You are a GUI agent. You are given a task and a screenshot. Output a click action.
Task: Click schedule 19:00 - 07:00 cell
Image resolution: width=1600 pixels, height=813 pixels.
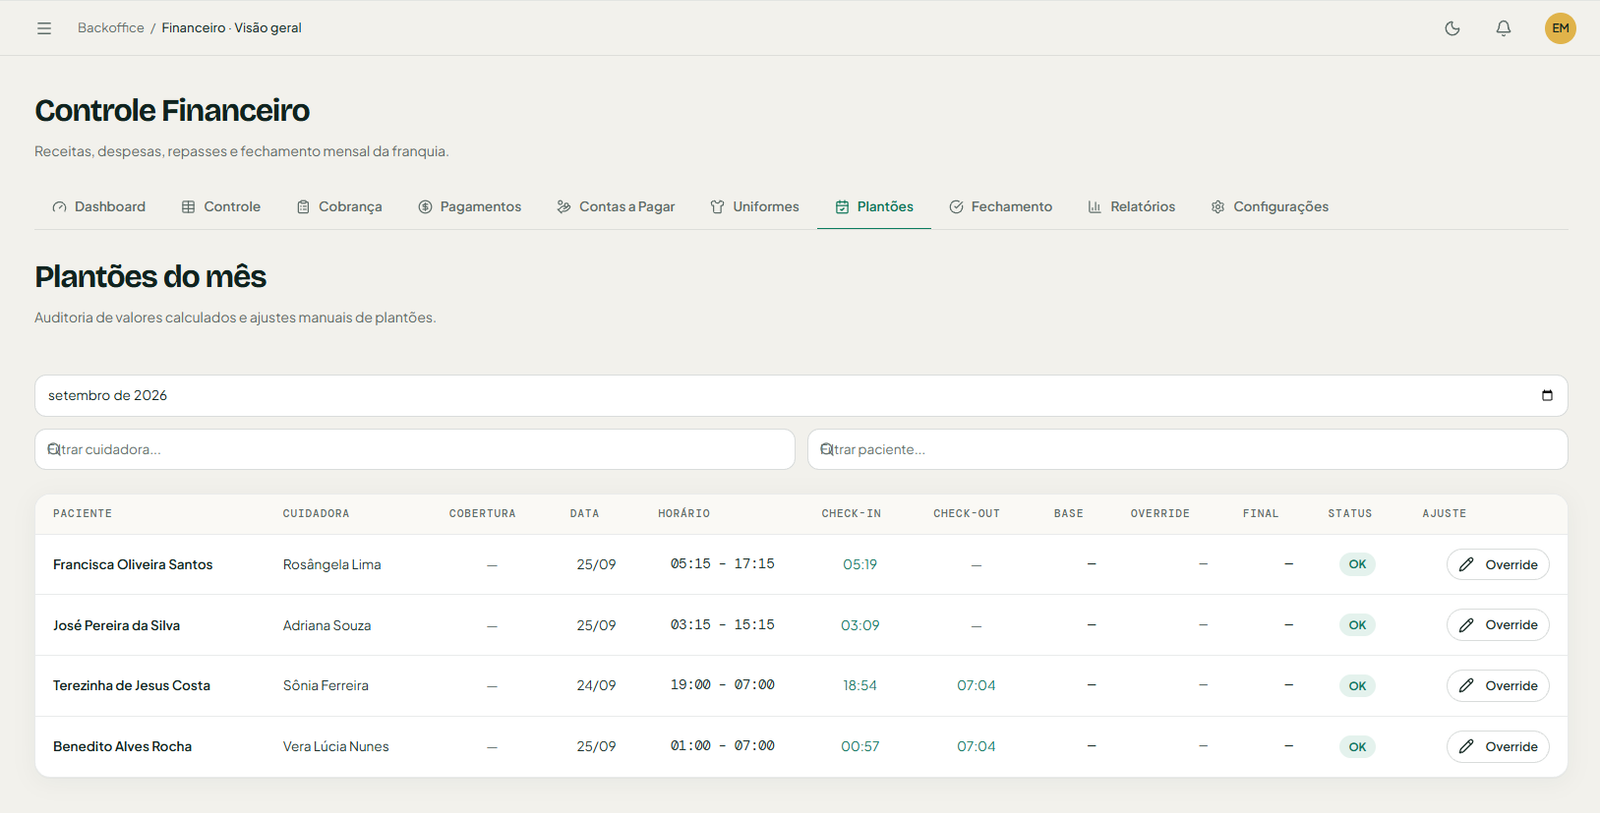pyautogui.click(x=722, y=685)
